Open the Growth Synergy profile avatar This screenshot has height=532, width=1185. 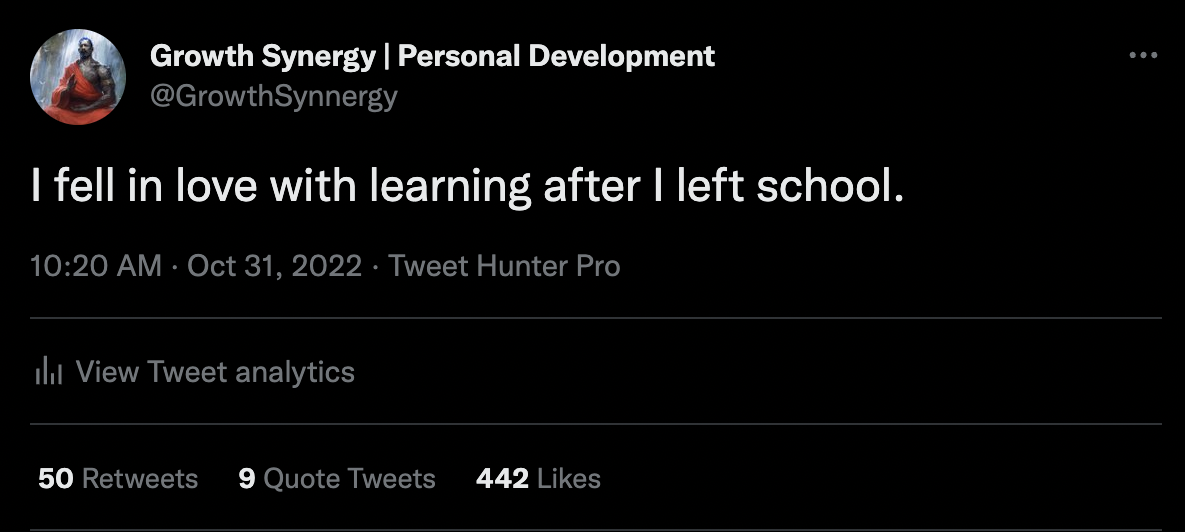[78, 77]
